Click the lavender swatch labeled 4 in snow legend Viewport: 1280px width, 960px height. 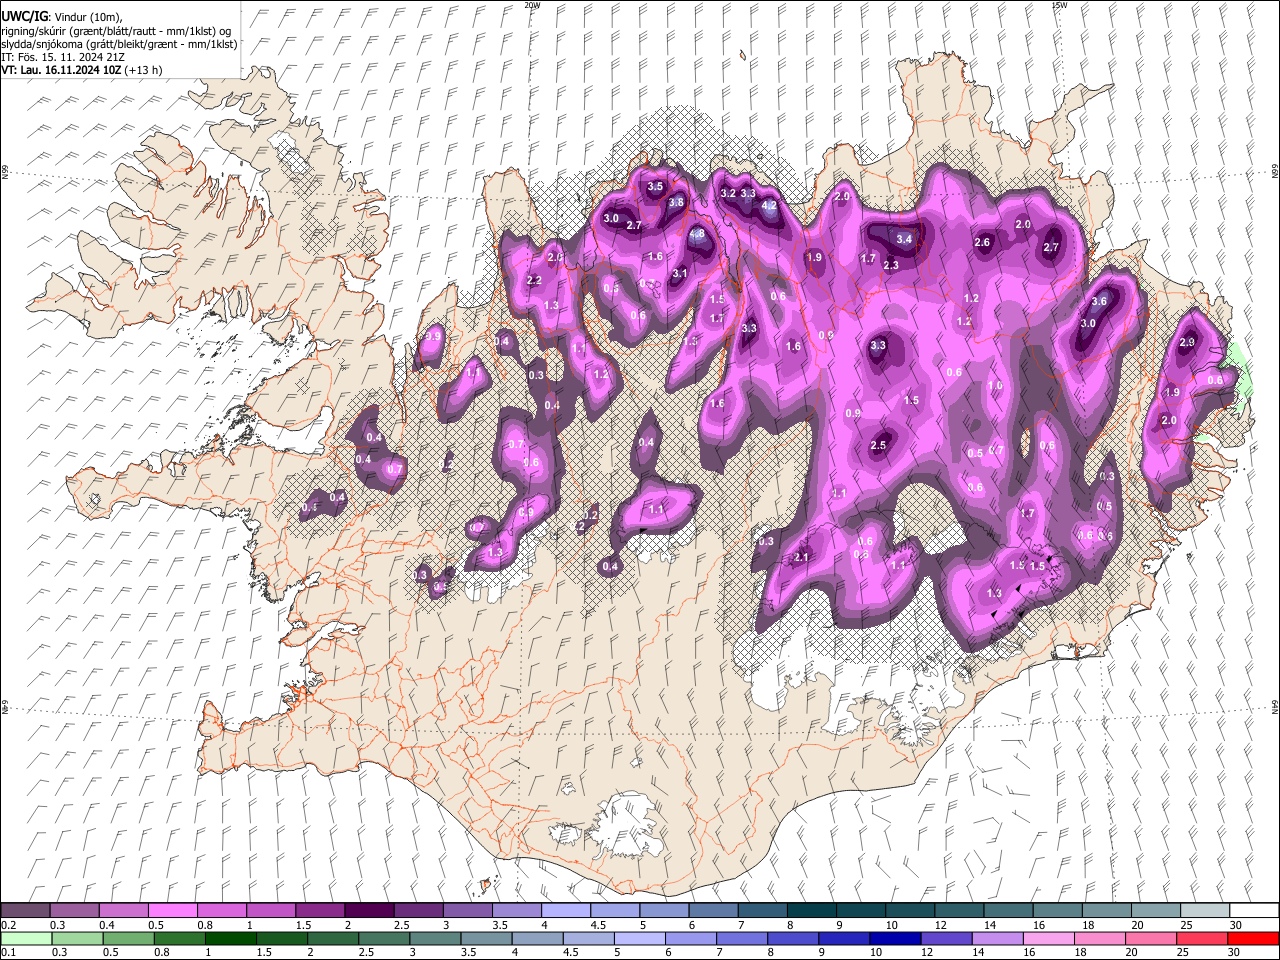(565, 911)
